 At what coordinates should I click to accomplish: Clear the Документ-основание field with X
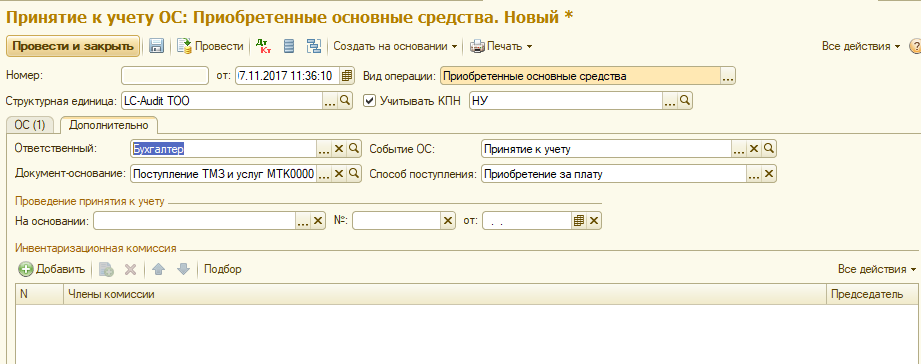[338, 174]
